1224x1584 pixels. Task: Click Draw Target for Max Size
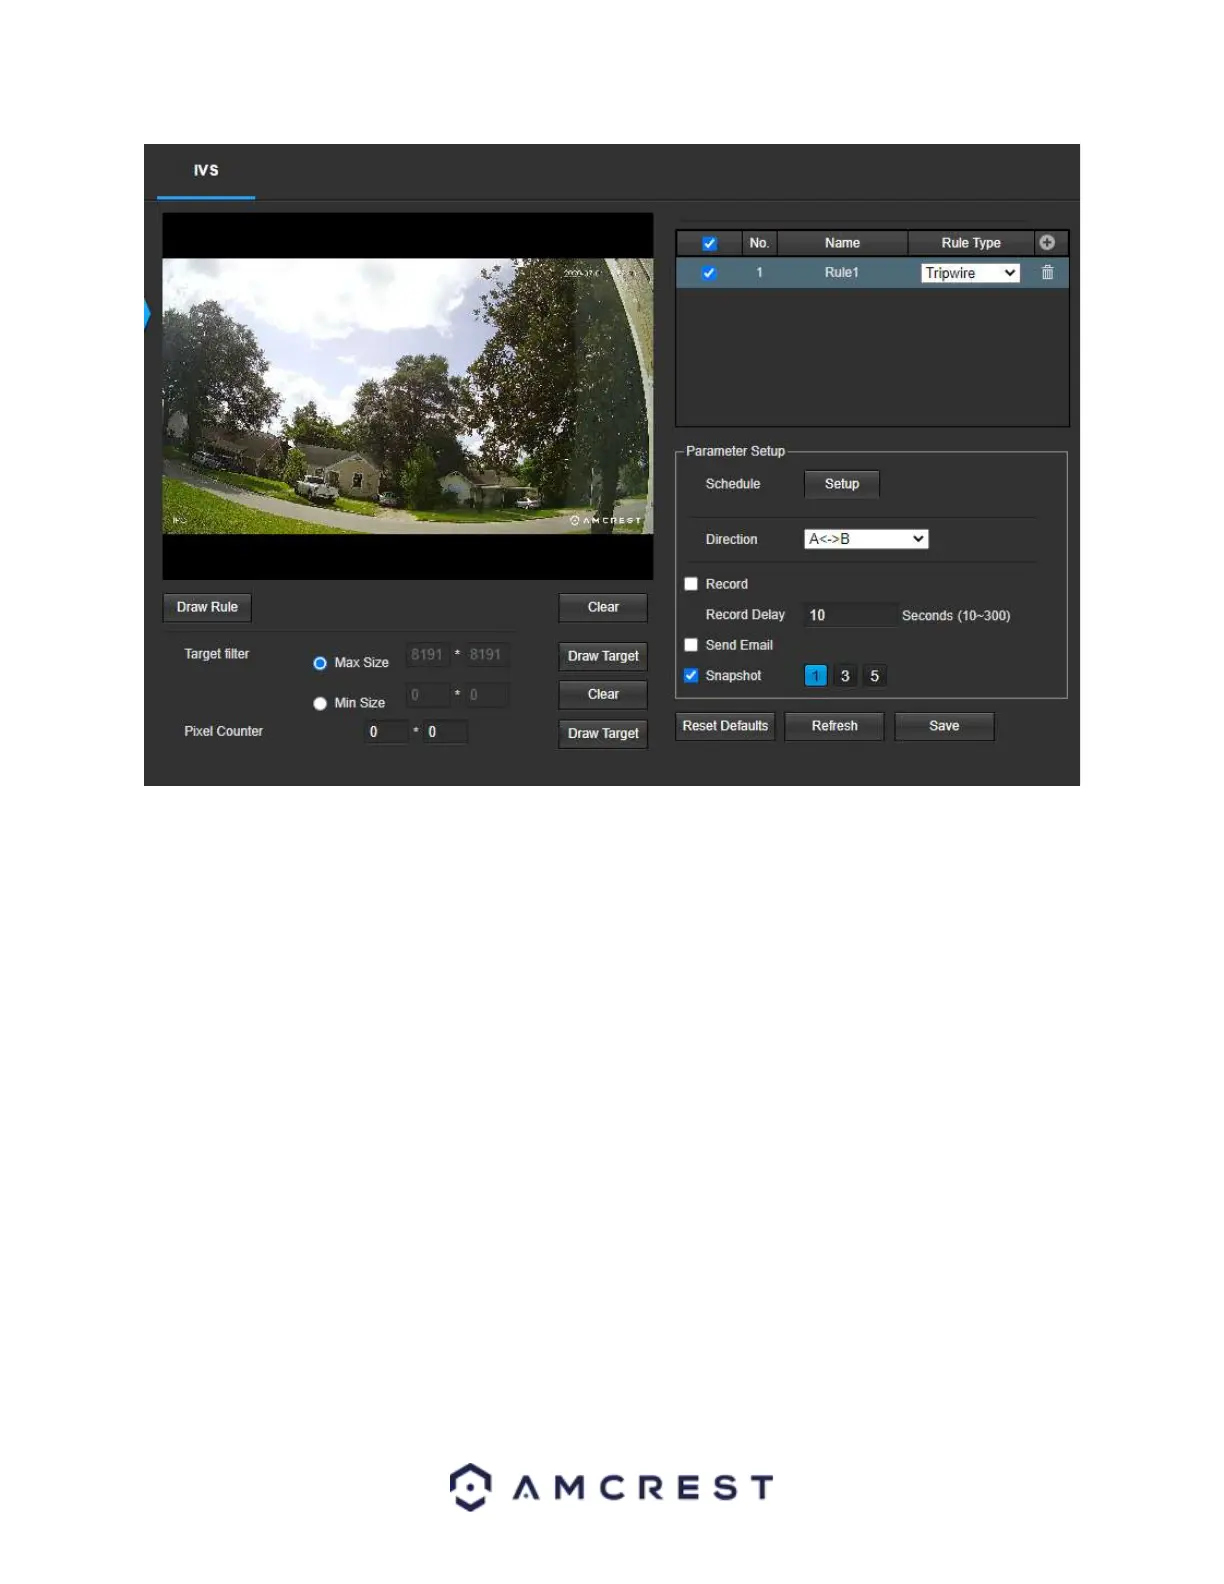[x=603, y=656]
